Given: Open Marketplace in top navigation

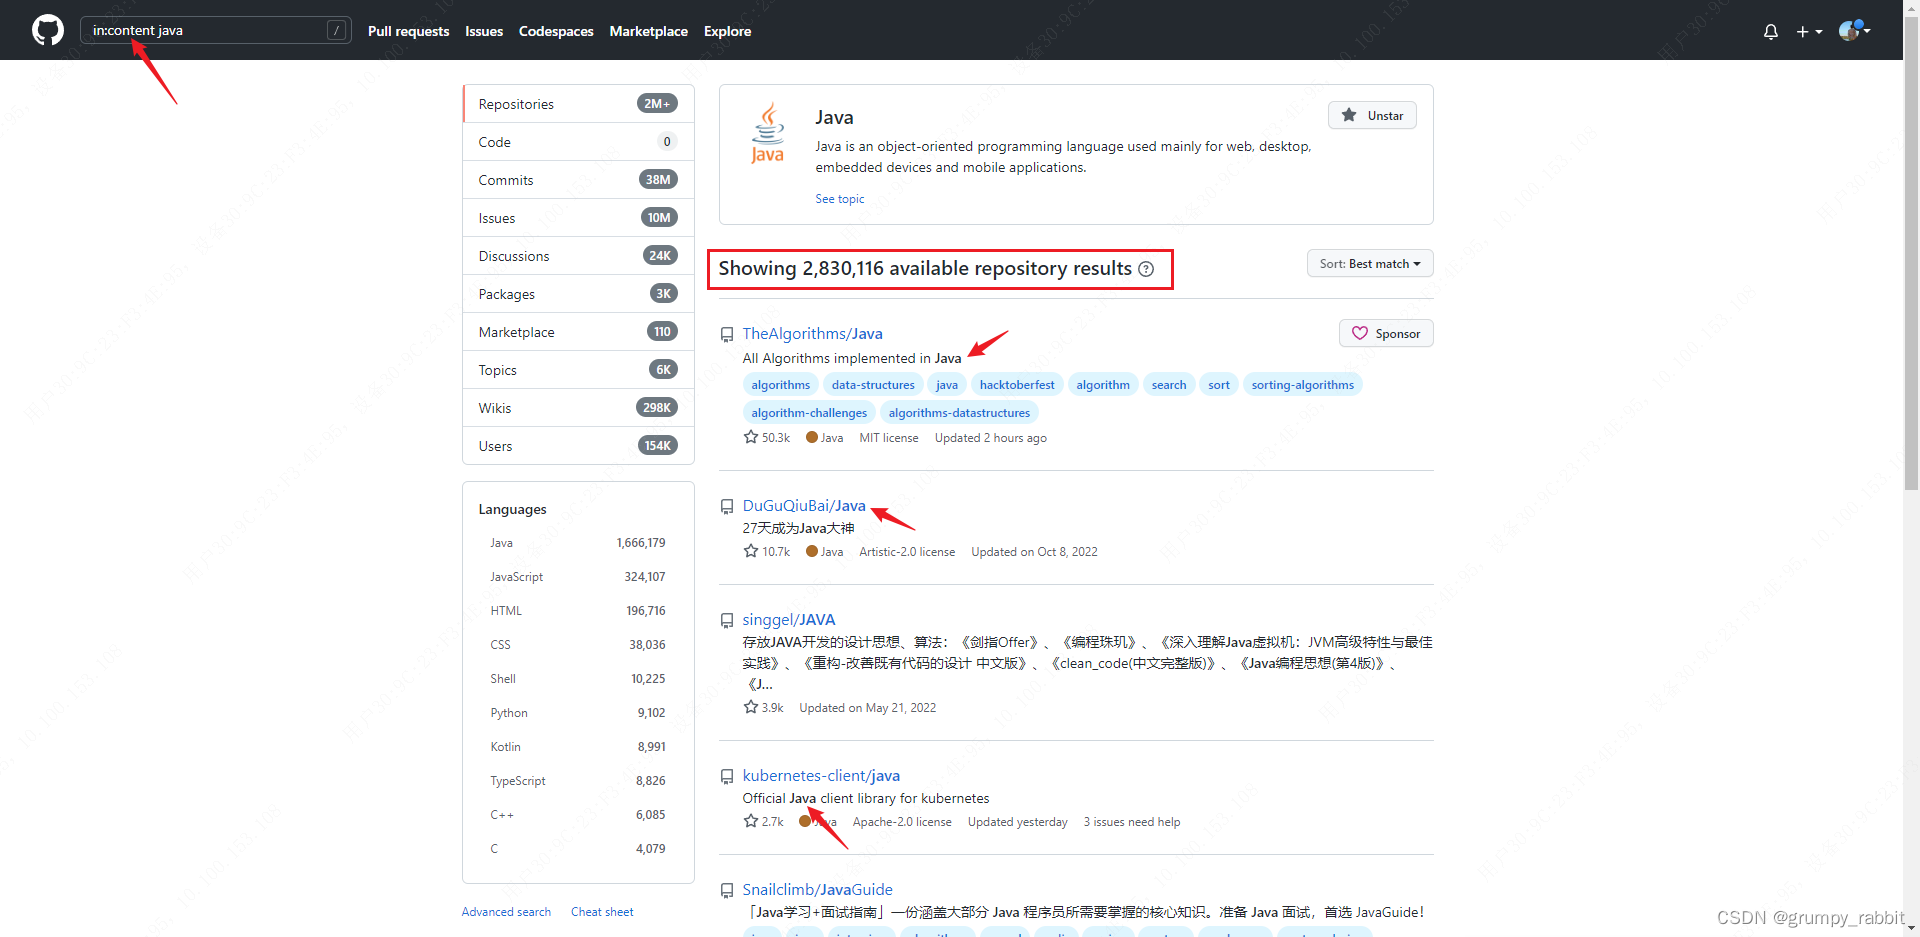Looking at the screenshot, I should pyautogui.click(x=648, y=31).
